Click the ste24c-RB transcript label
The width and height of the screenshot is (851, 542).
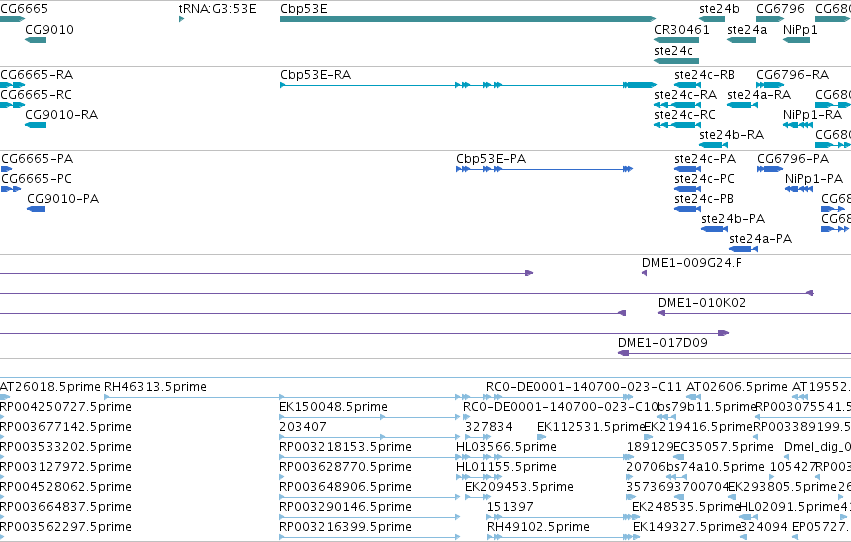tap(704, 74)
